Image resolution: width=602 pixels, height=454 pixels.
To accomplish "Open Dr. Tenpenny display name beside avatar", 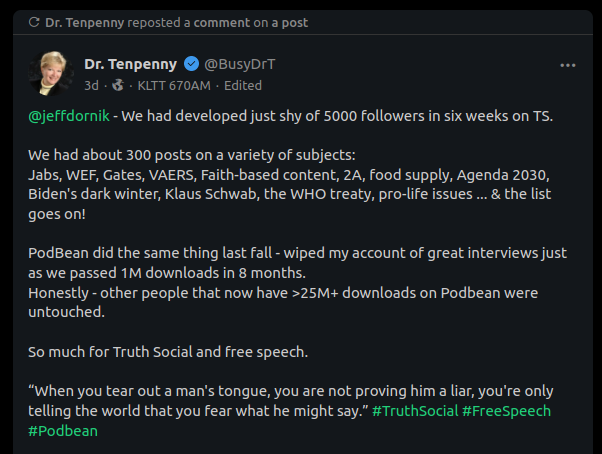I will 131,64.
